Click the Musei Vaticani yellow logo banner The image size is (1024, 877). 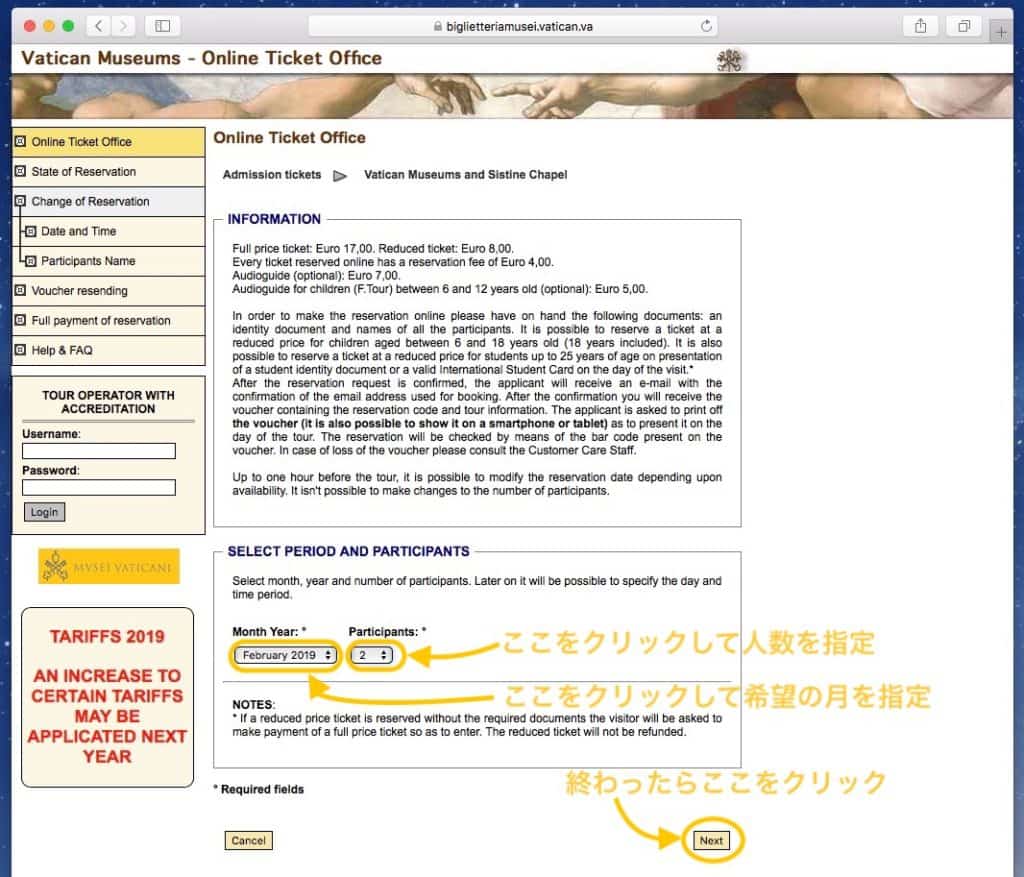[x=108, y=566]
